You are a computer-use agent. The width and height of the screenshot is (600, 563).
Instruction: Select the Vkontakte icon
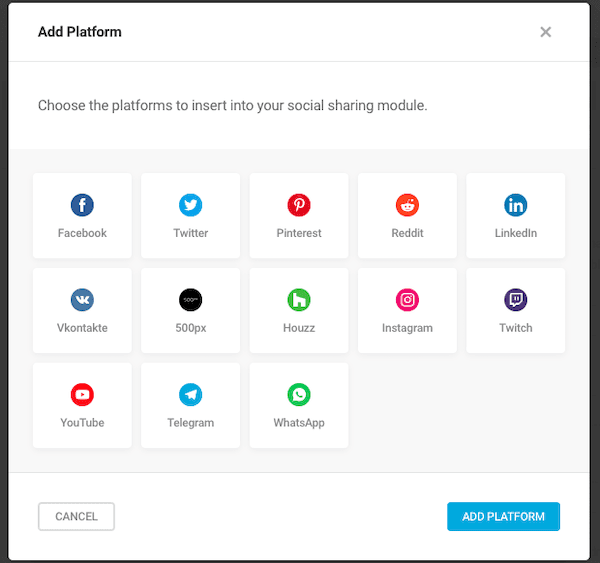click(82, 299)
